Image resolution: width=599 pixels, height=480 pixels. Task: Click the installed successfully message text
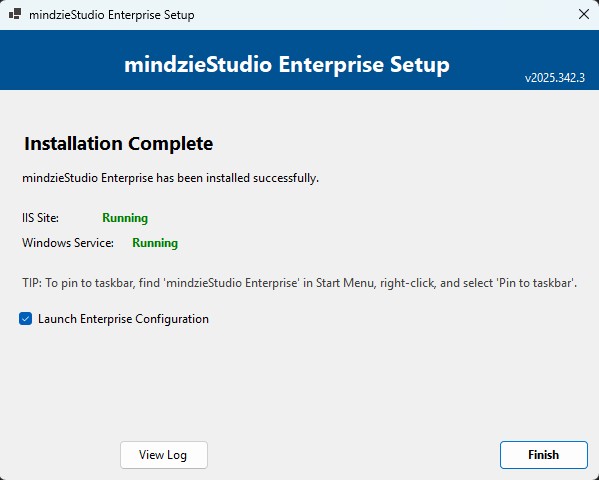click(x=170, y=178)
